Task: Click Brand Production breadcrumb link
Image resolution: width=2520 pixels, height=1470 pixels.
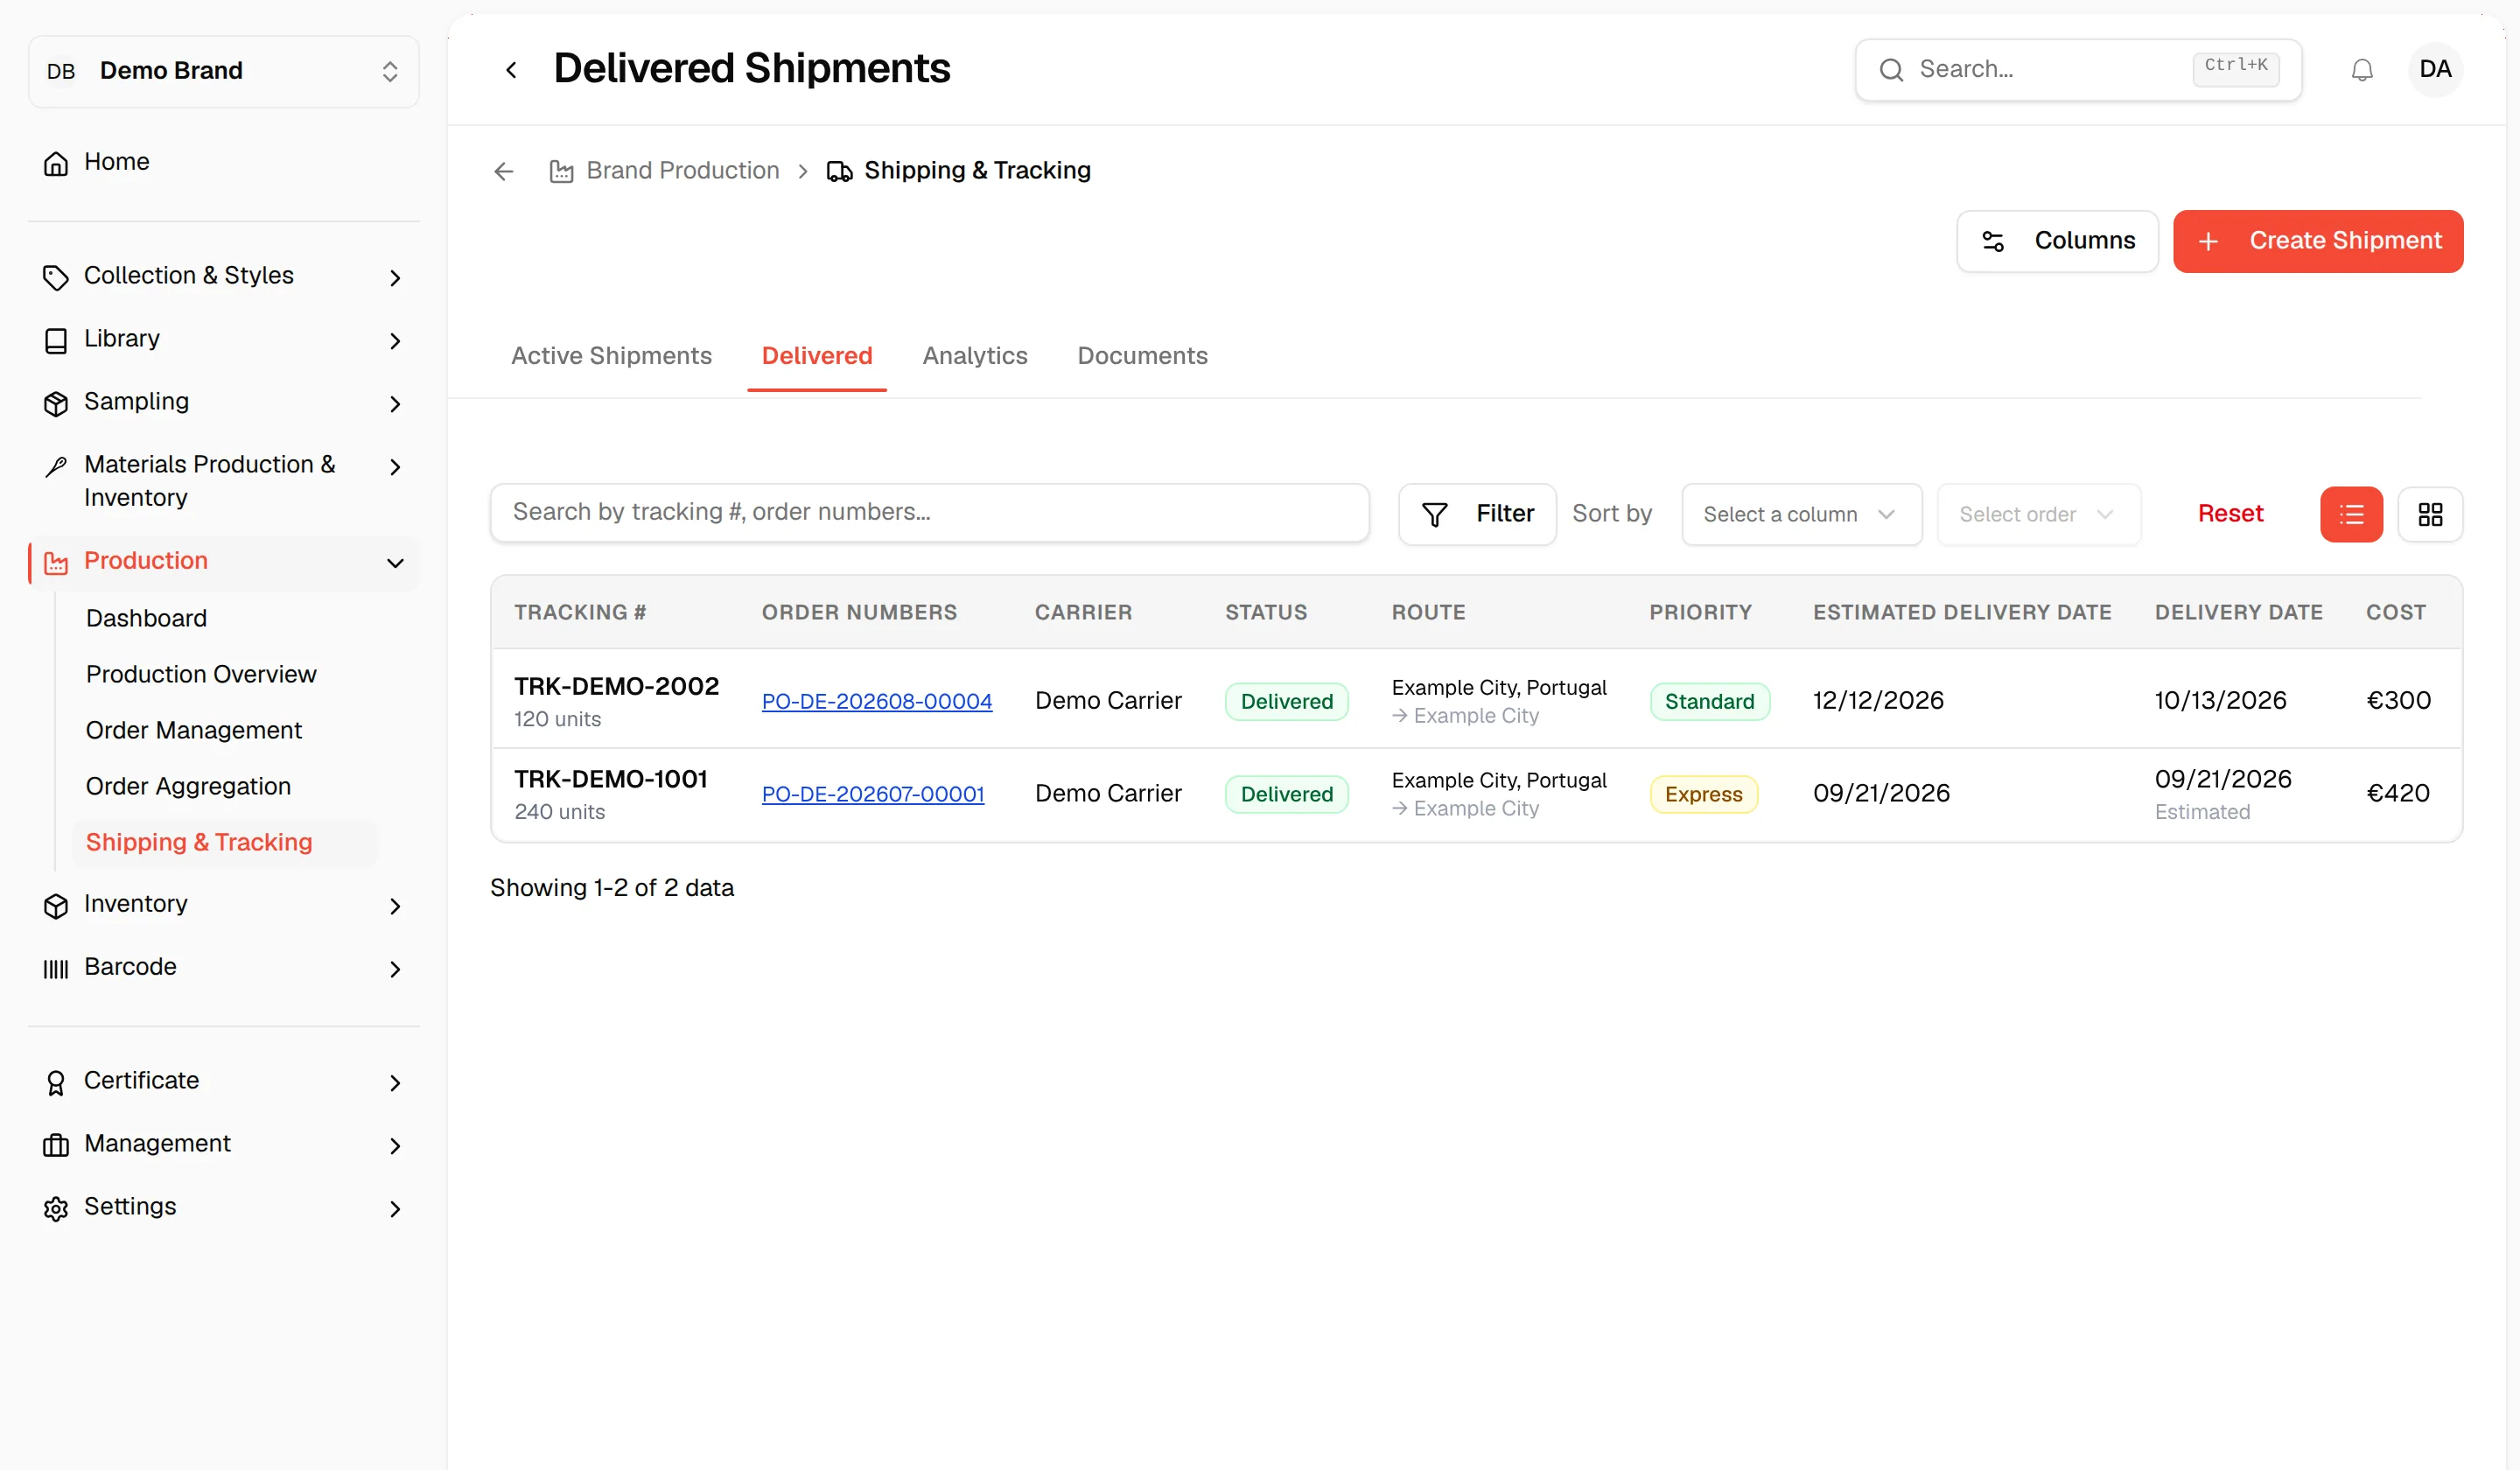Action: click(682, 171)
